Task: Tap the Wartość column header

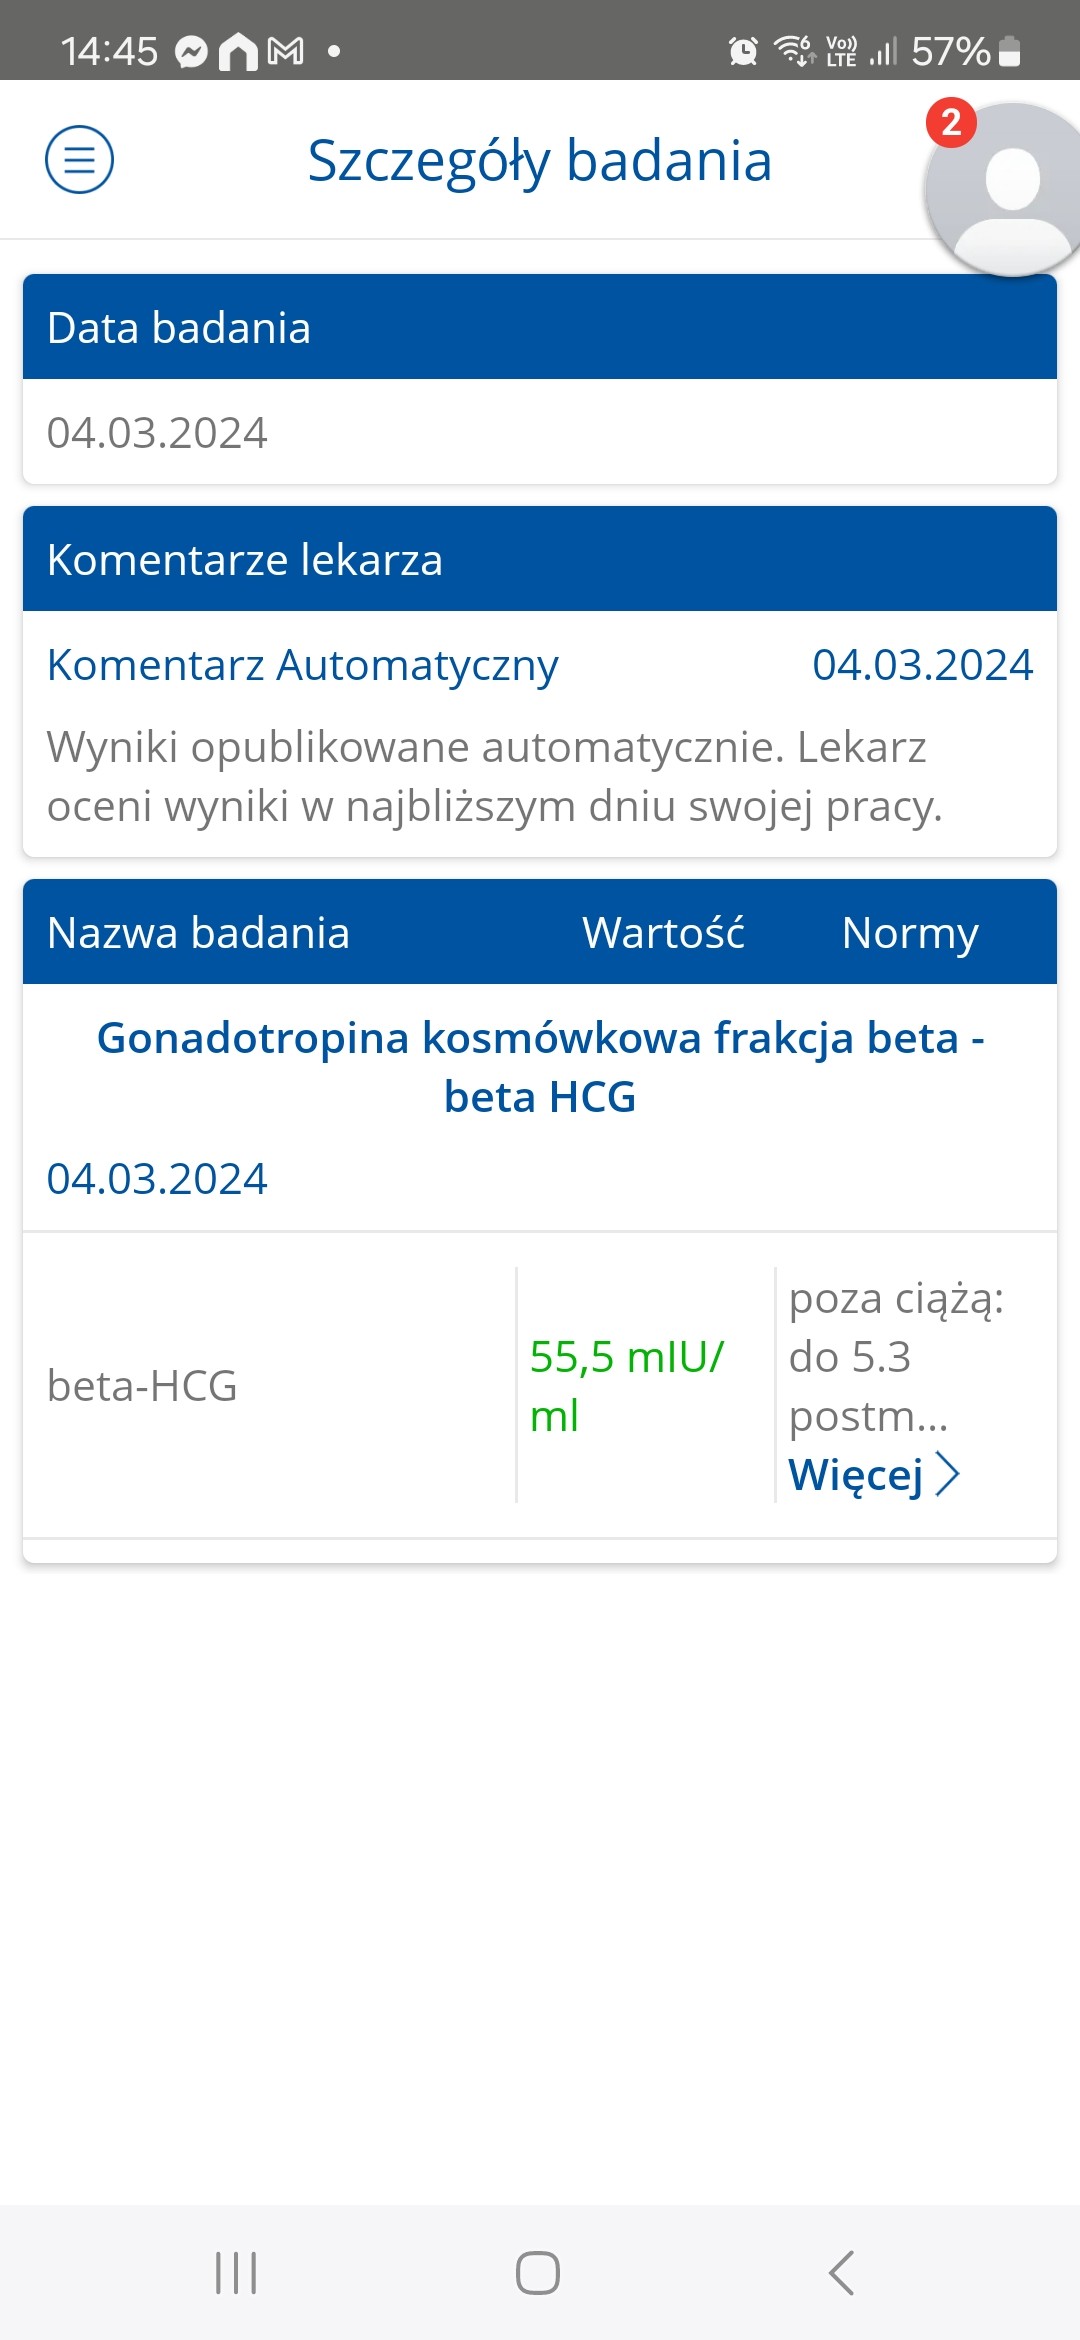Action: coord(663,933)
